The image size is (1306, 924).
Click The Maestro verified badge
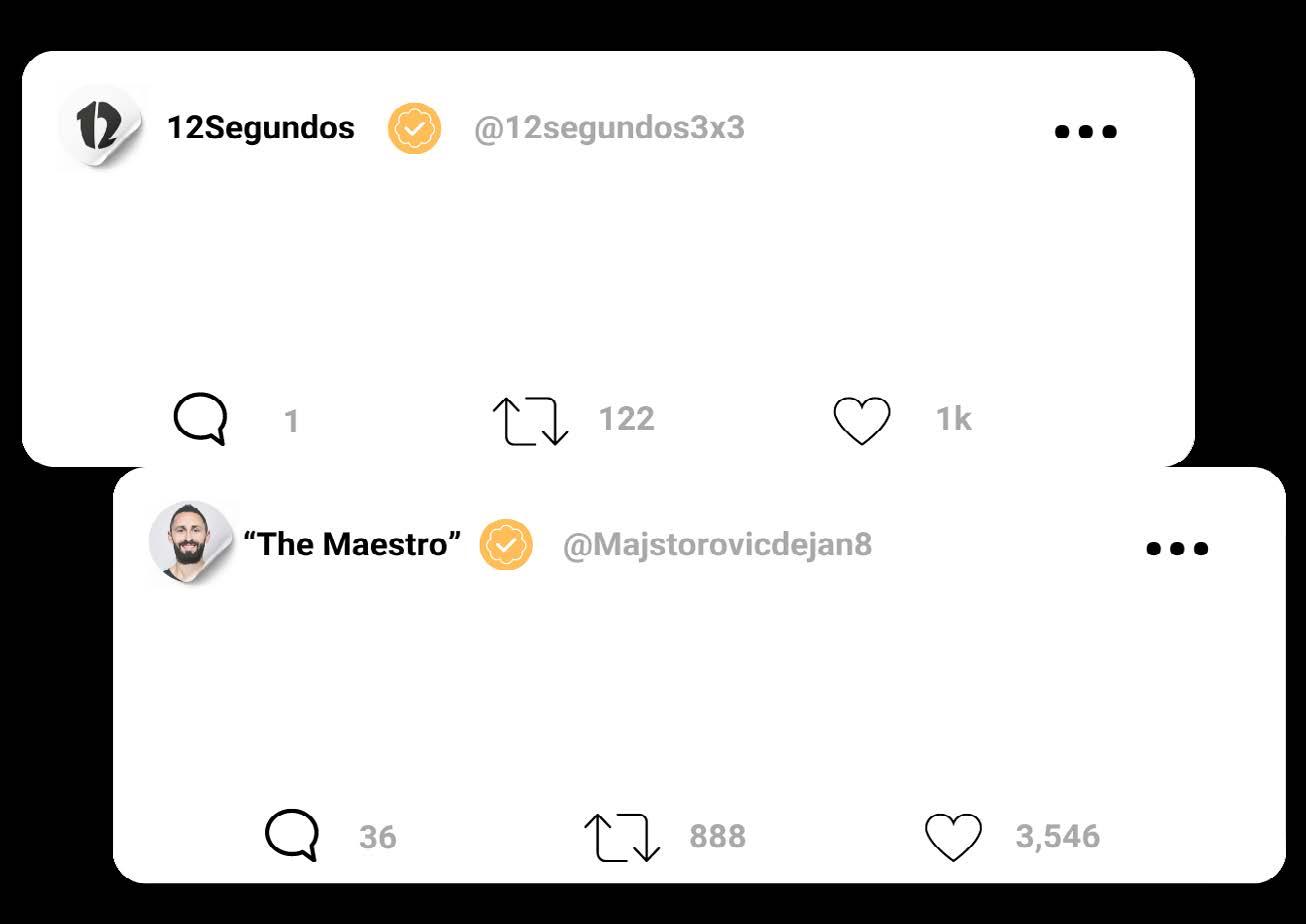click(x=506, y=545)
